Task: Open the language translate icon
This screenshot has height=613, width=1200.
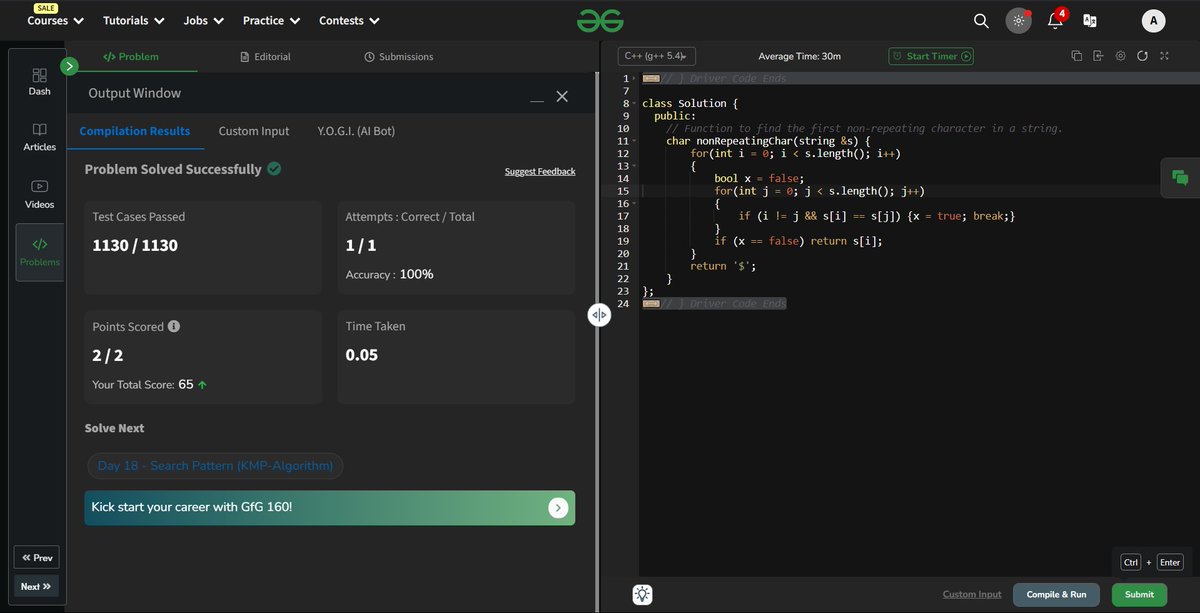Action: click(1090, 20)
